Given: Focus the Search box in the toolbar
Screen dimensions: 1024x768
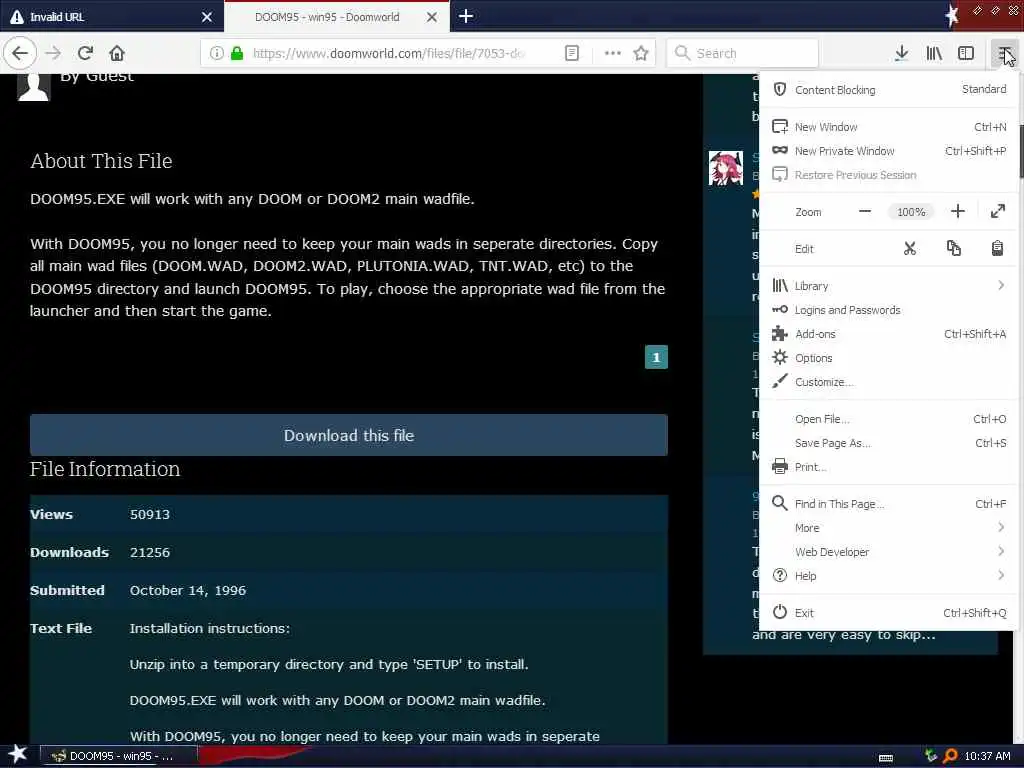Looking at the screenshot, I should (743, 53).
